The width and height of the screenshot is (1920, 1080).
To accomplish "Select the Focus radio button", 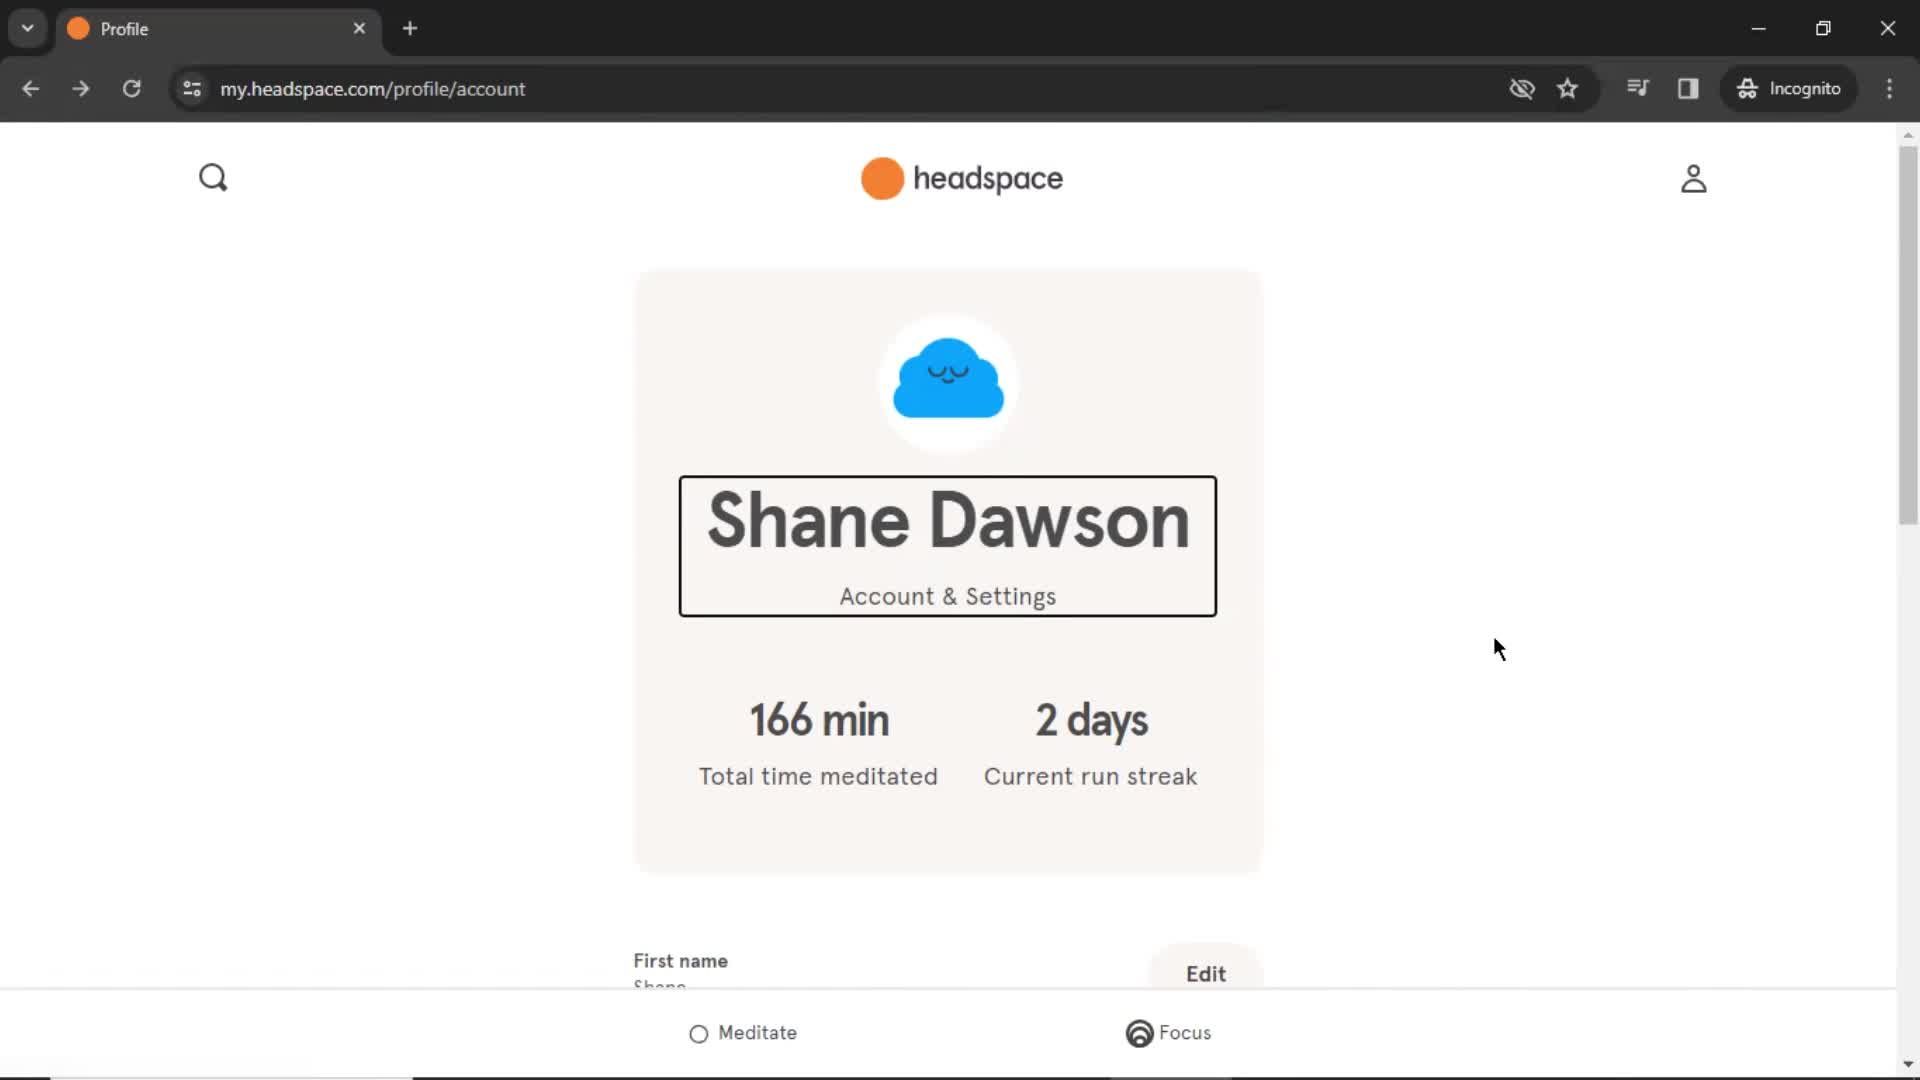I will [x=1138, y=1033].
